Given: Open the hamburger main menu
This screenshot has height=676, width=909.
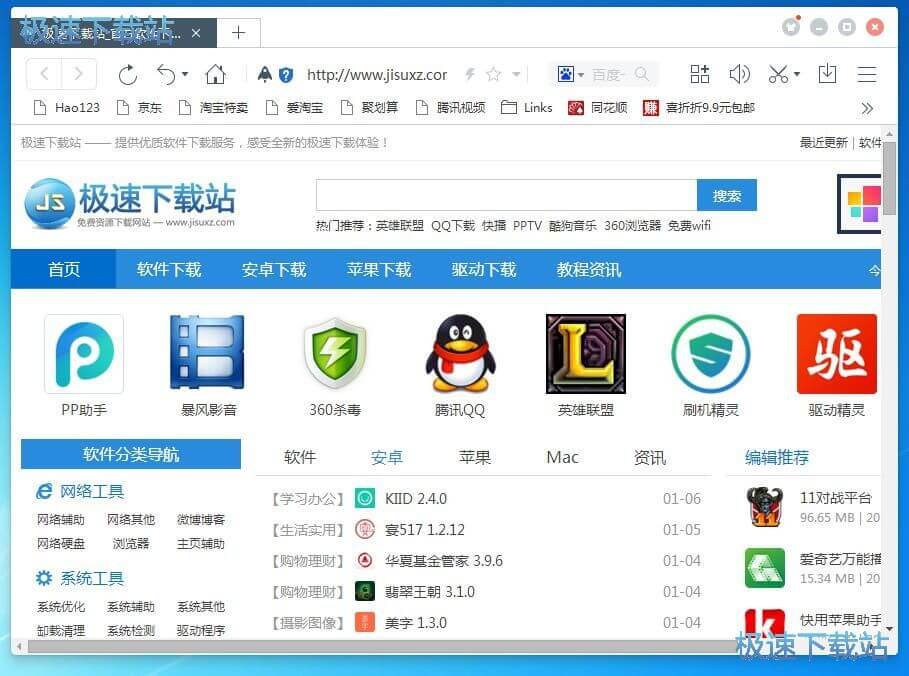Looking at the screenshot, I should coord(867,74).
